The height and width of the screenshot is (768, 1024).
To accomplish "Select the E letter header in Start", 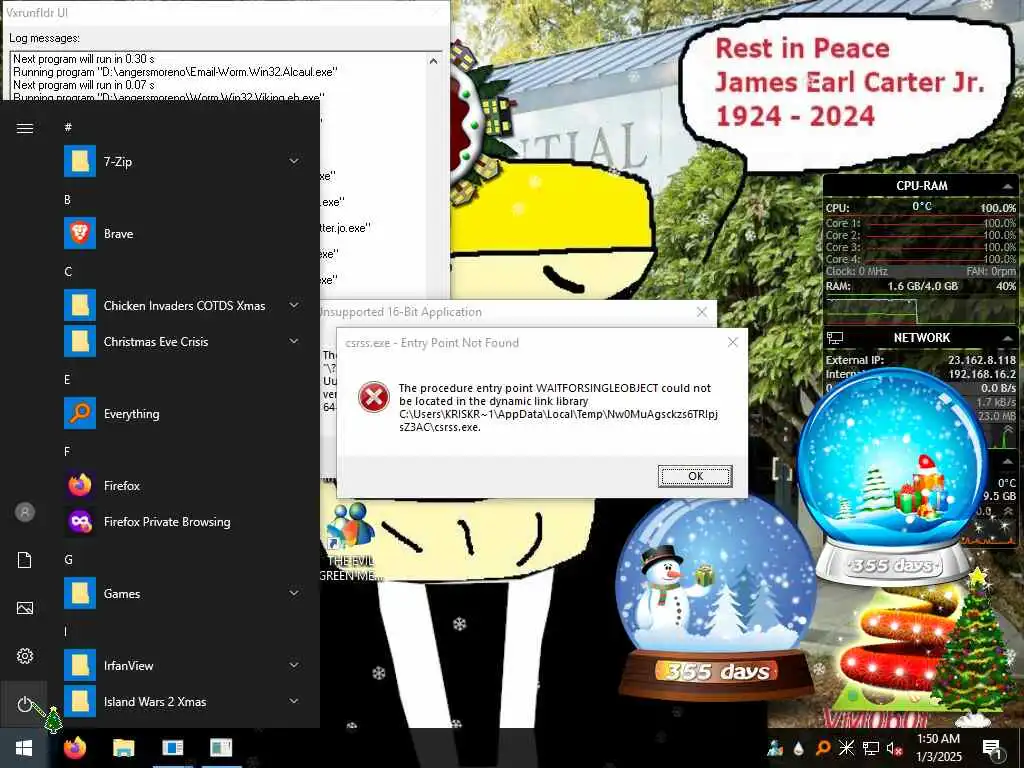I will coord(67,379).
